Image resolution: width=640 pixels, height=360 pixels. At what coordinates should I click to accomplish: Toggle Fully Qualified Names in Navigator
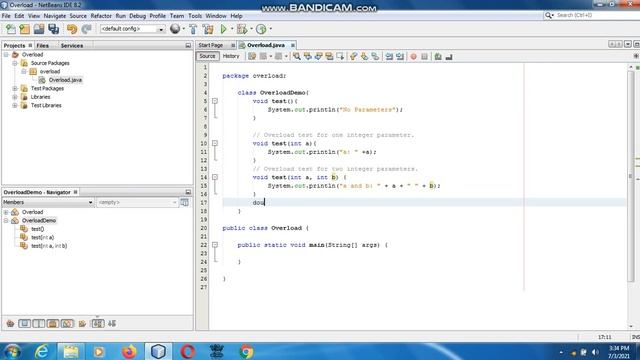pyautogui.click(x=82, y=324)
